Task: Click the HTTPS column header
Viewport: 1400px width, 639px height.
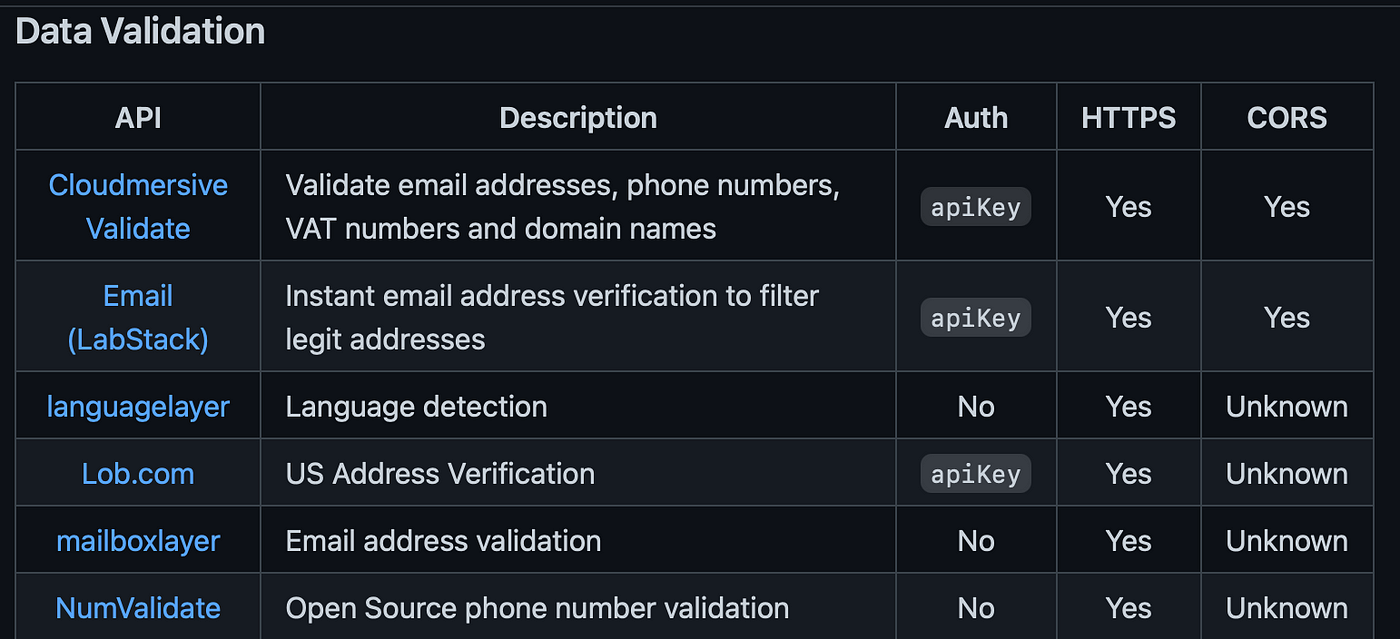Action: [1129, 118]
